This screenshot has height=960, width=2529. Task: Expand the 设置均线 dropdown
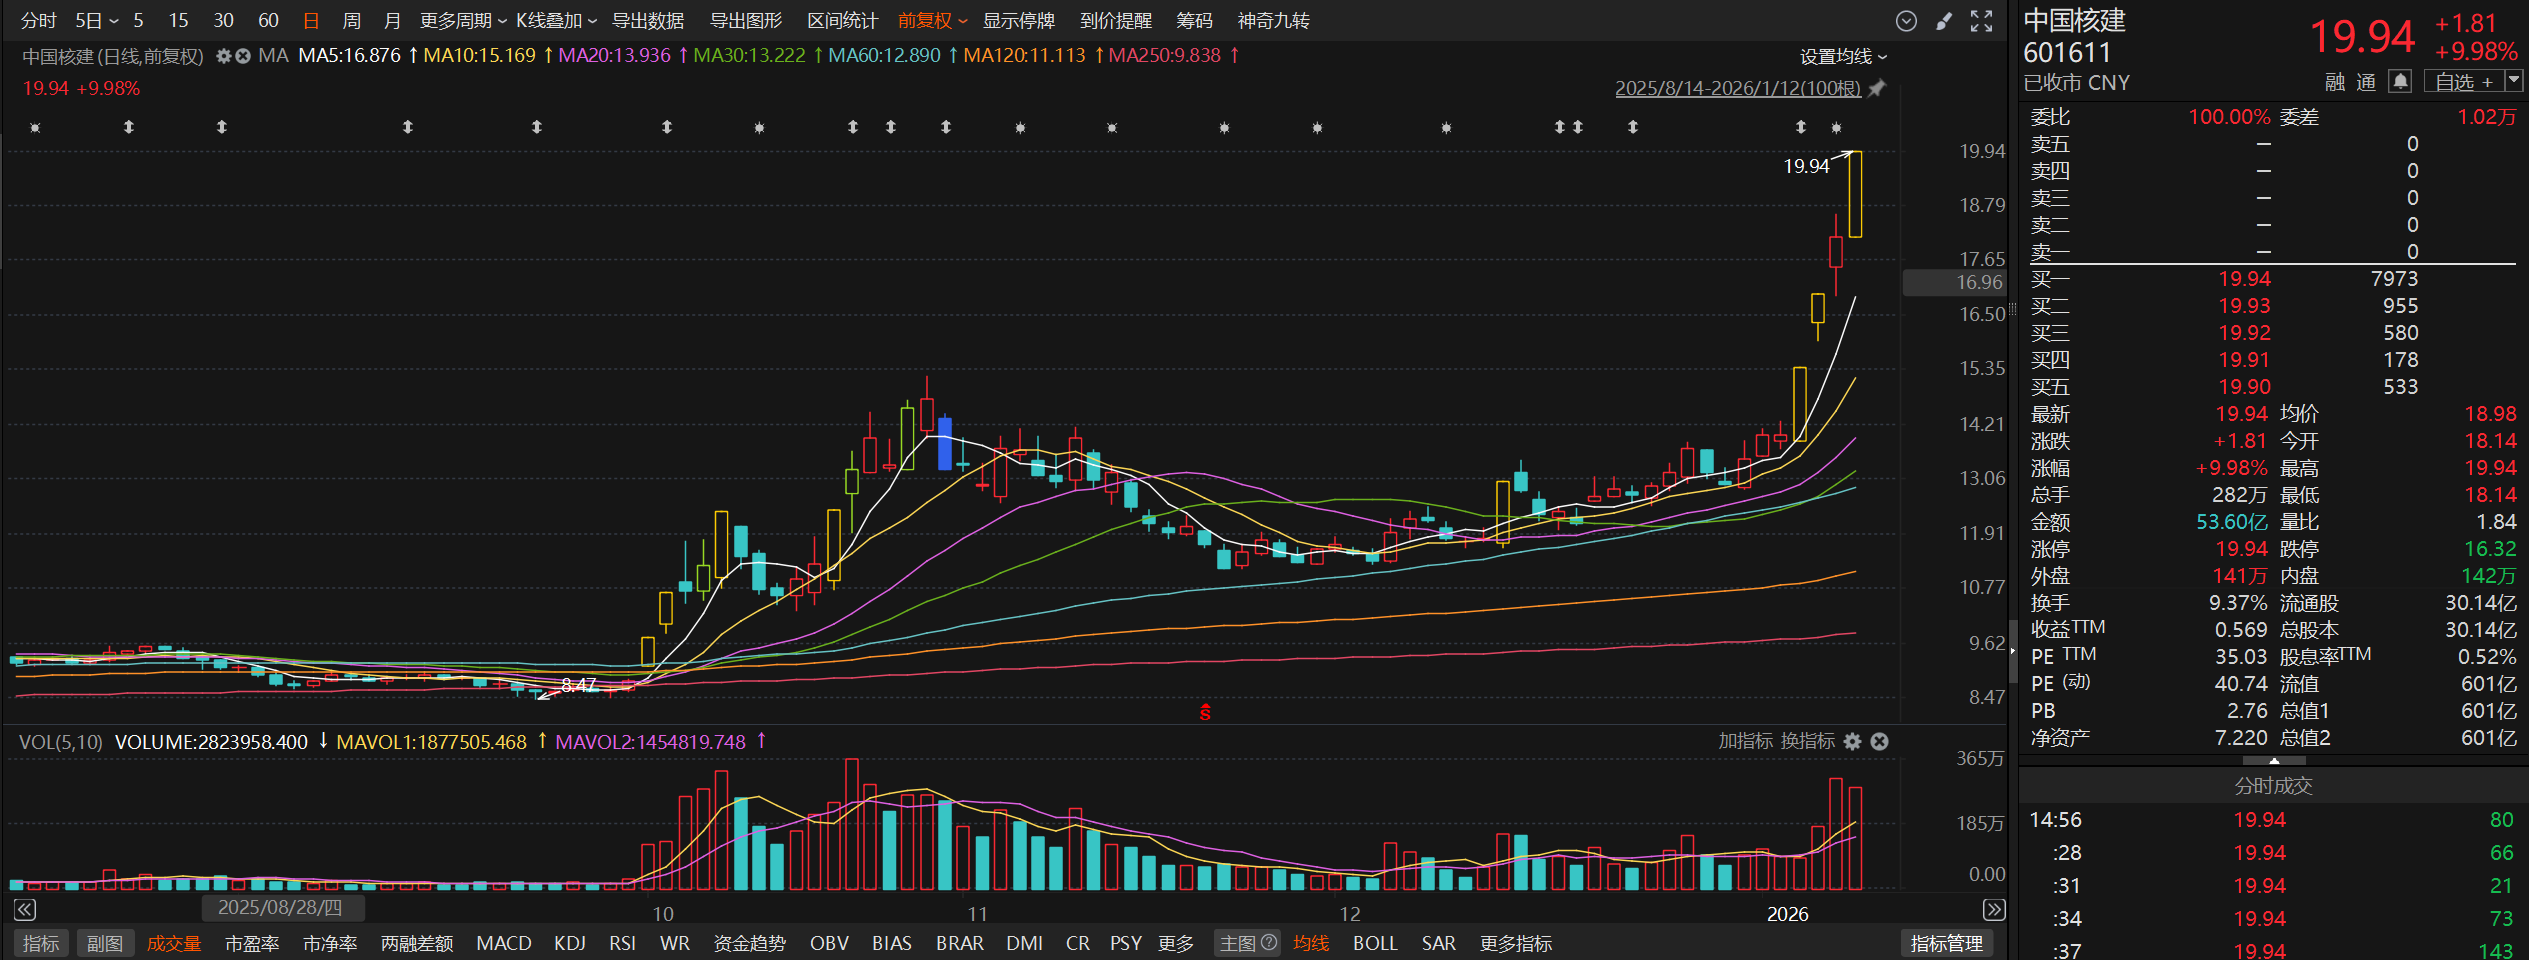point(1843,57)
